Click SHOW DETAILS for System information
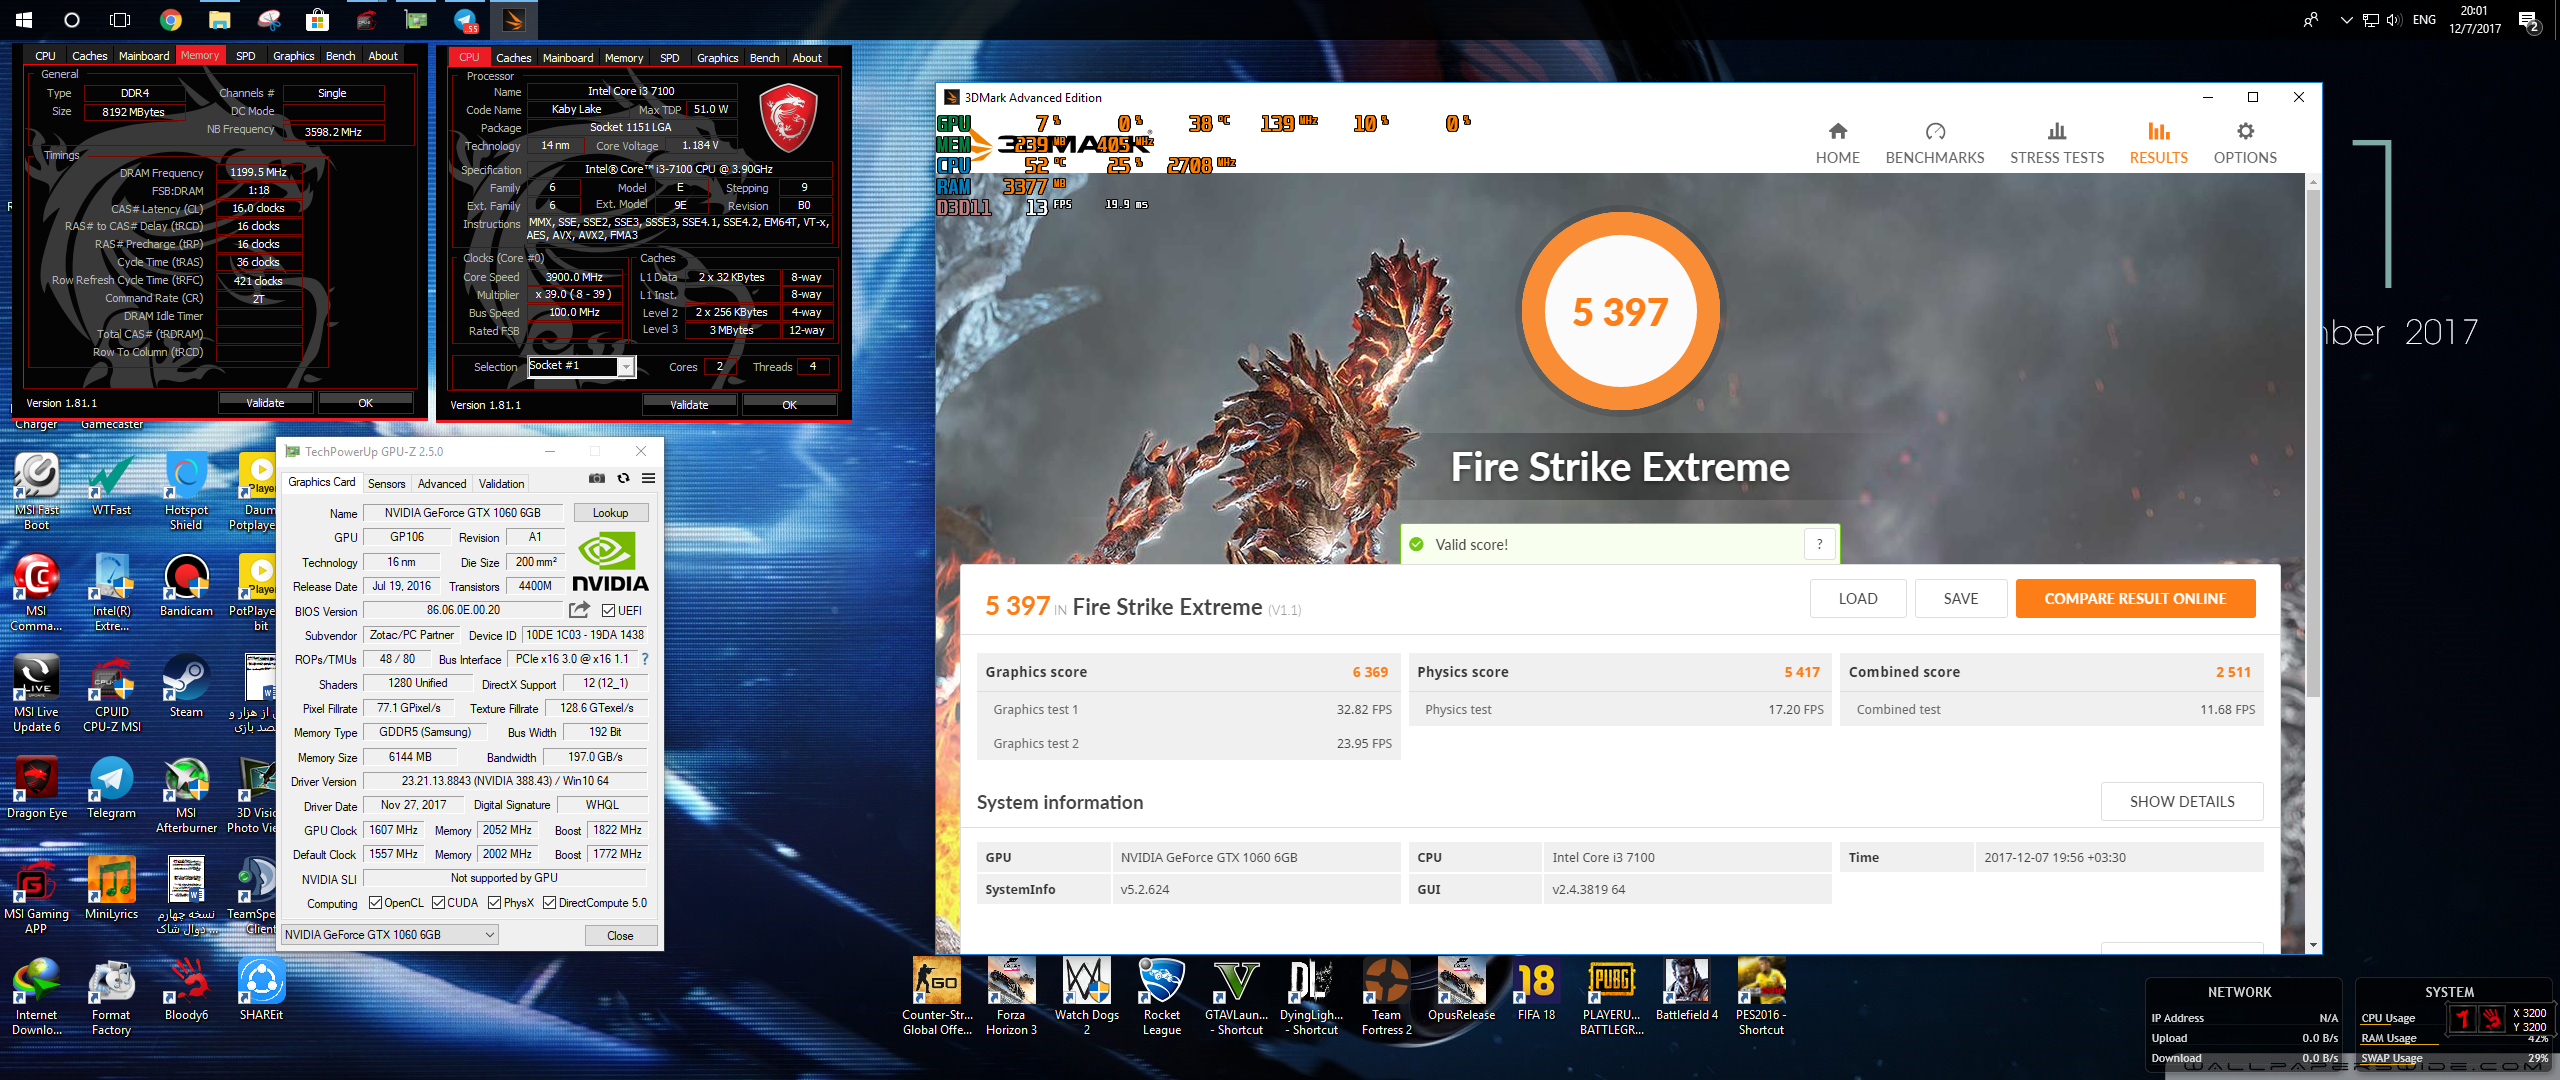The image size is (2560, 1080). click(x=2182, y=802)
